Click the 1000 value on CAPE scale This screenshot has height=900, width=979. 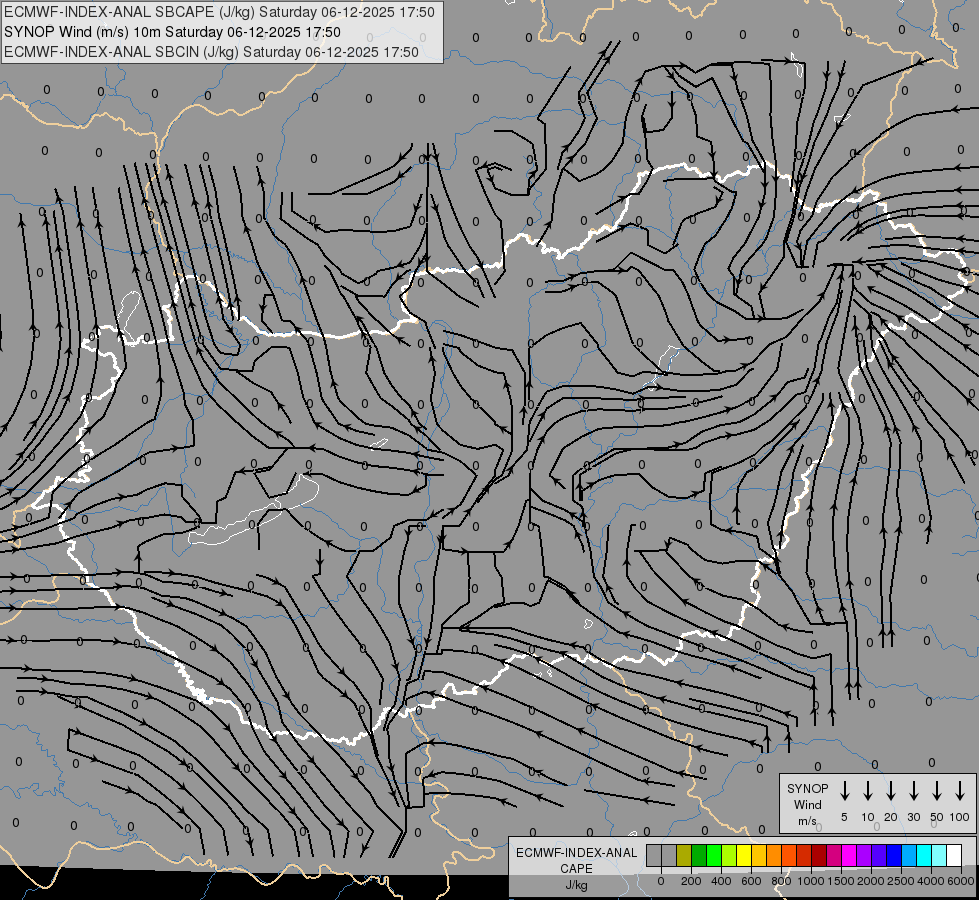pos(811,881)
